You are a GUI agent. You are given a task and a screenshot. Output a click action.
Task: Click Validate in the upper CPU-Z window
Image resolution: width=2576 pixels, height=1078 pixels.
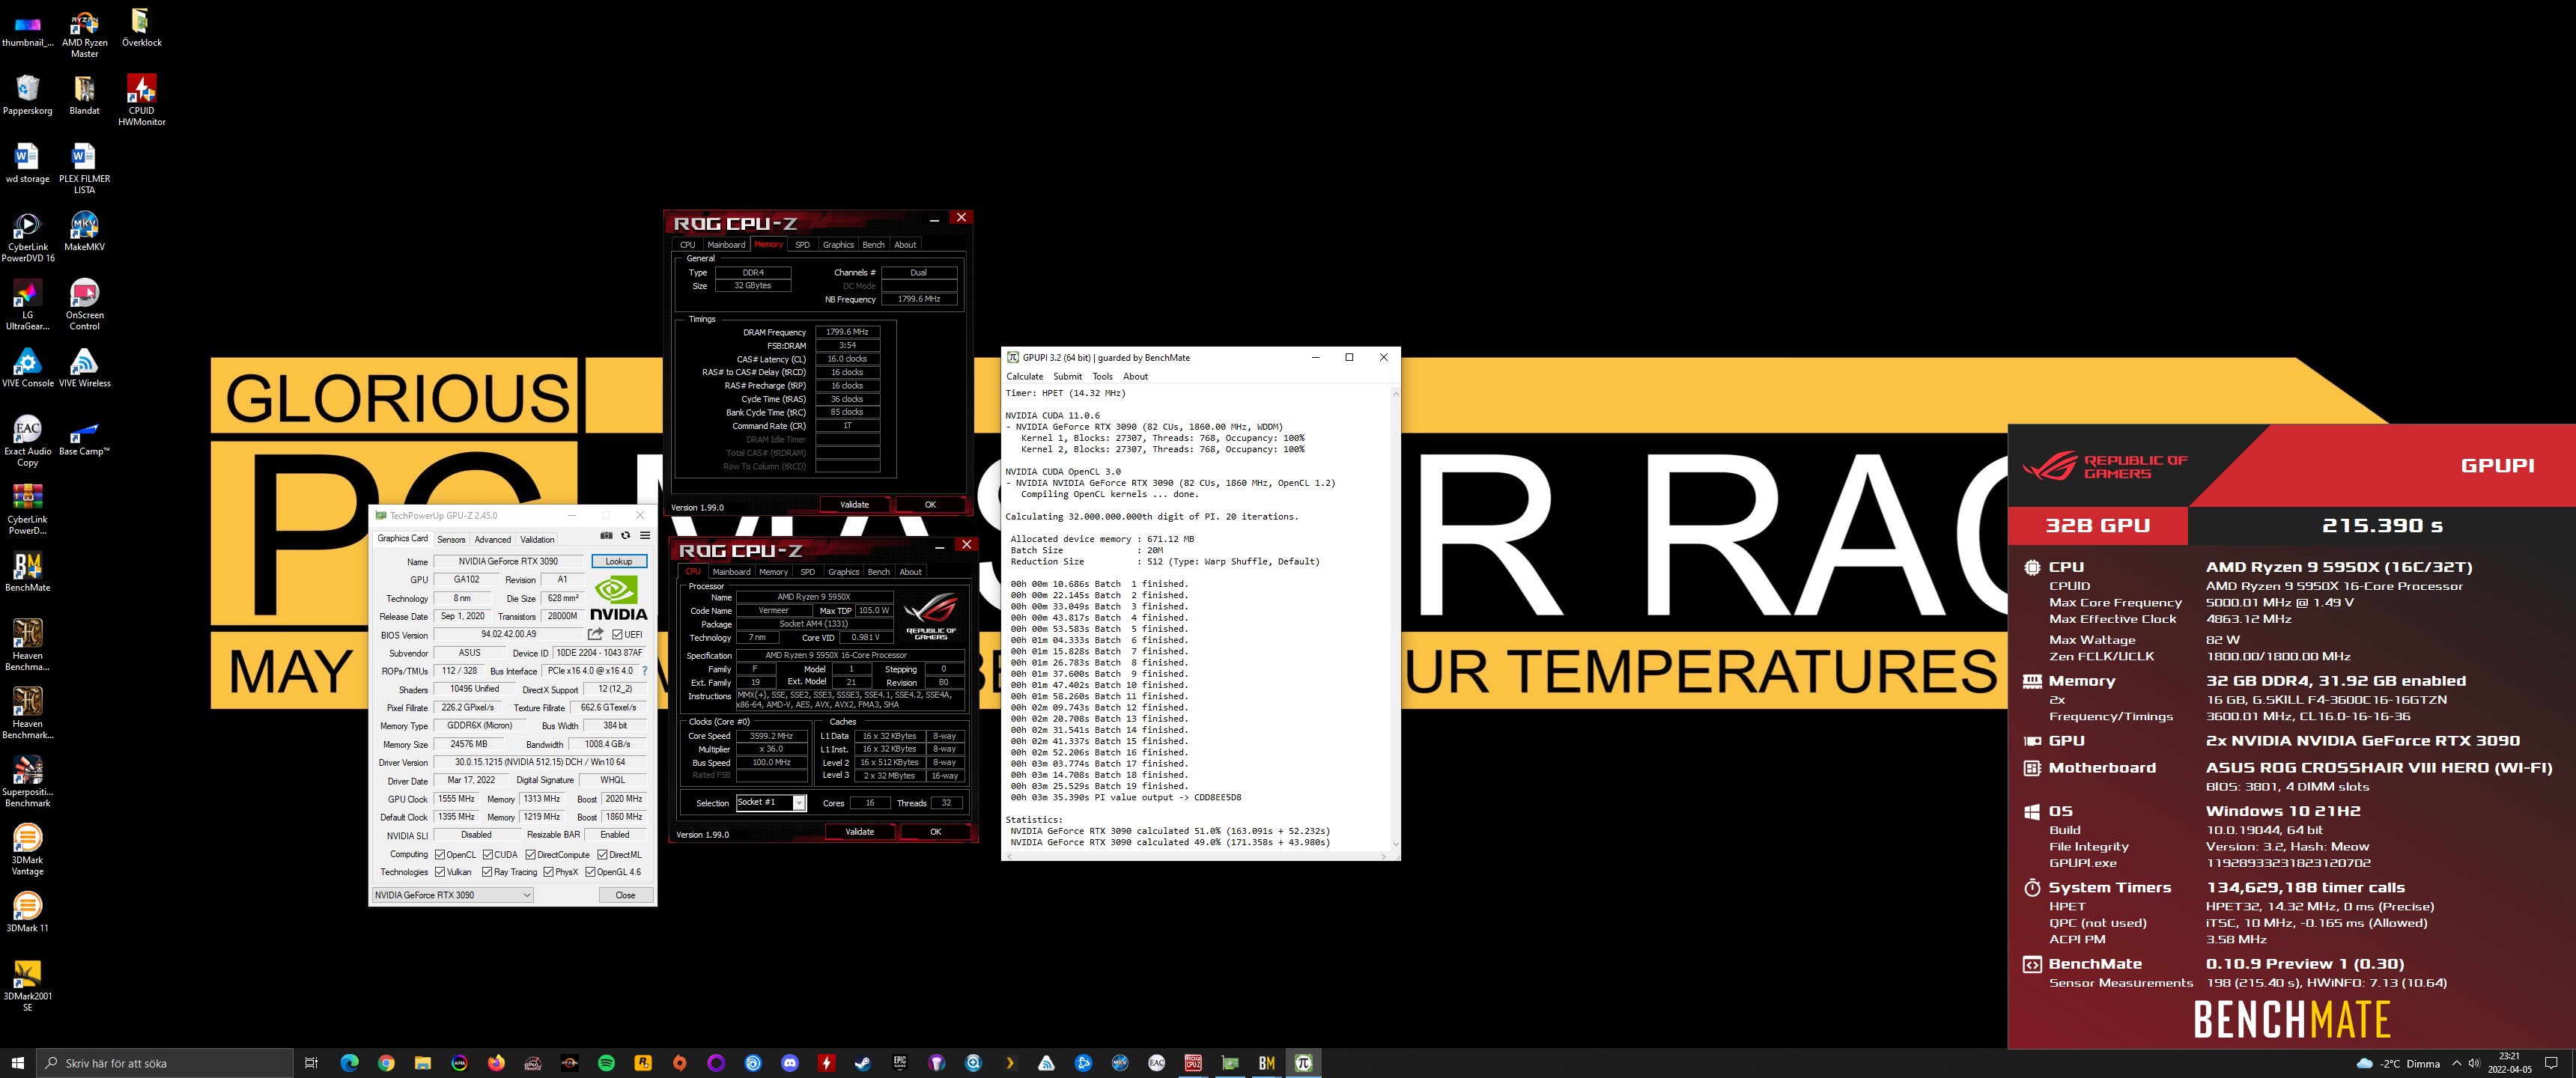coord(855,504)
